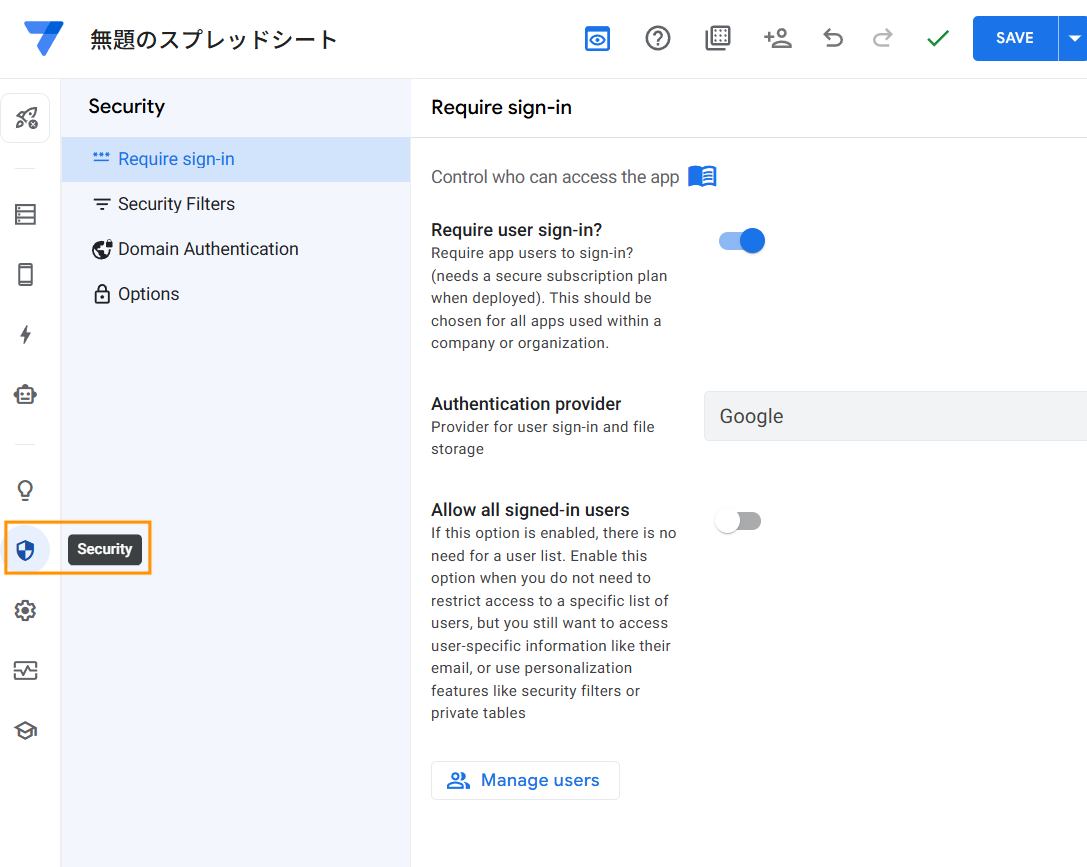Open the Data section in sidebar

coord(26,214)
